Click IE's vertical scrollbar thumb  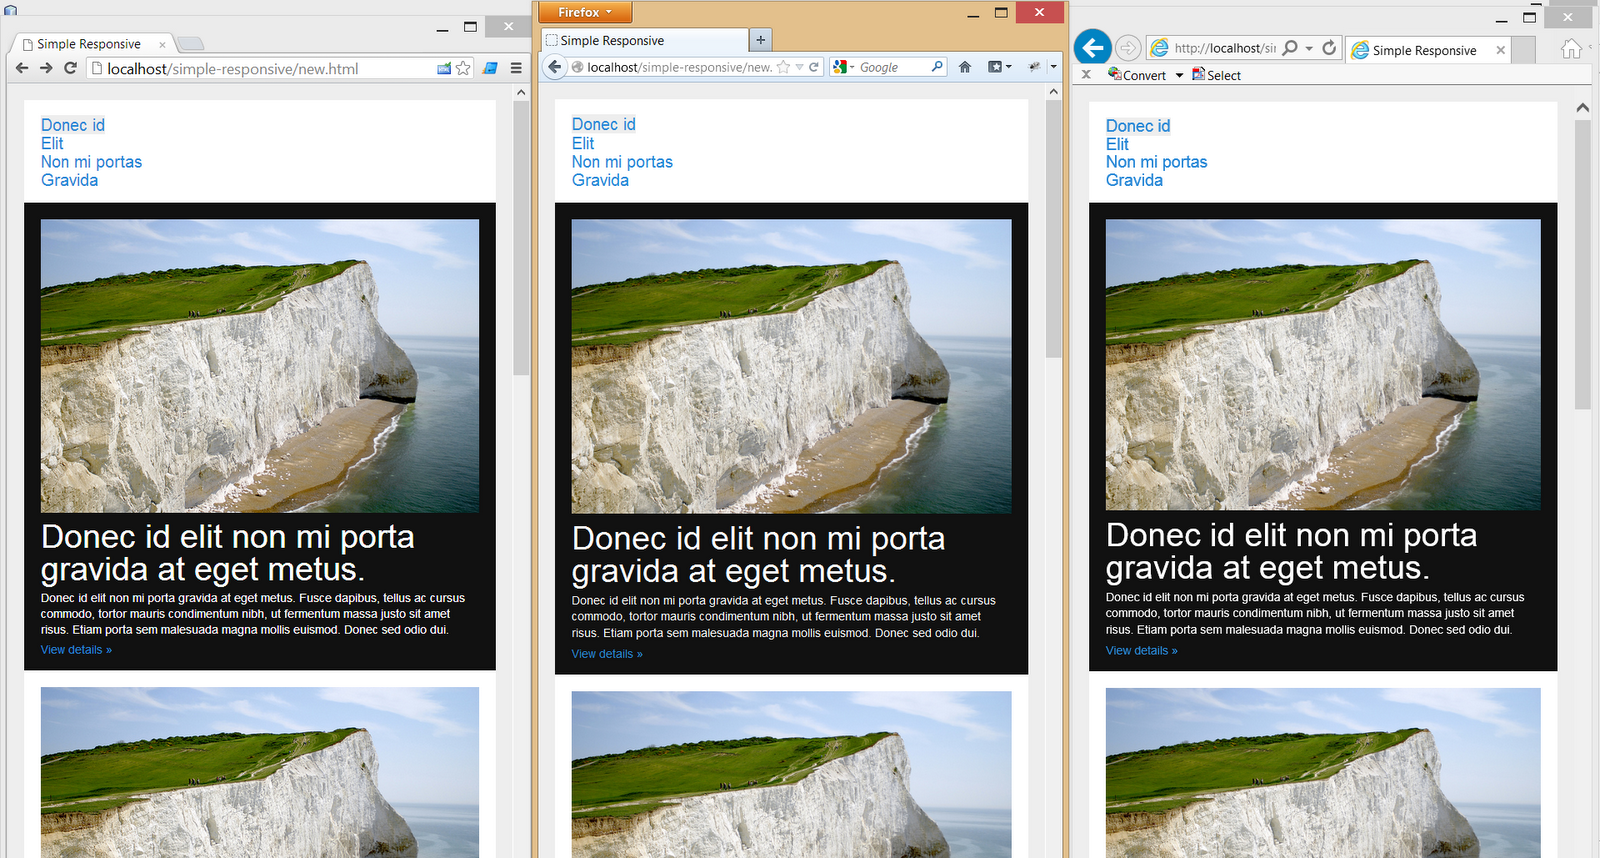pyautogui.click(x=1582, y=265)
